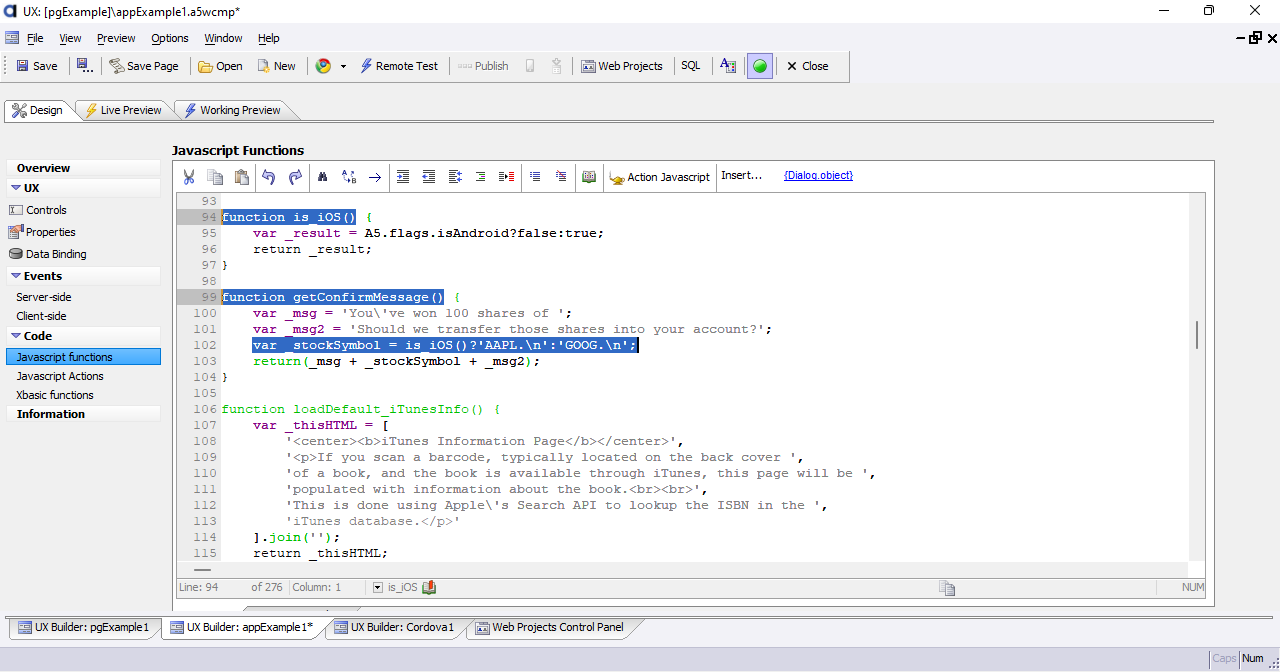1280x672 pixels.
Task: Open the Options menu
Action: coord(170,38)
